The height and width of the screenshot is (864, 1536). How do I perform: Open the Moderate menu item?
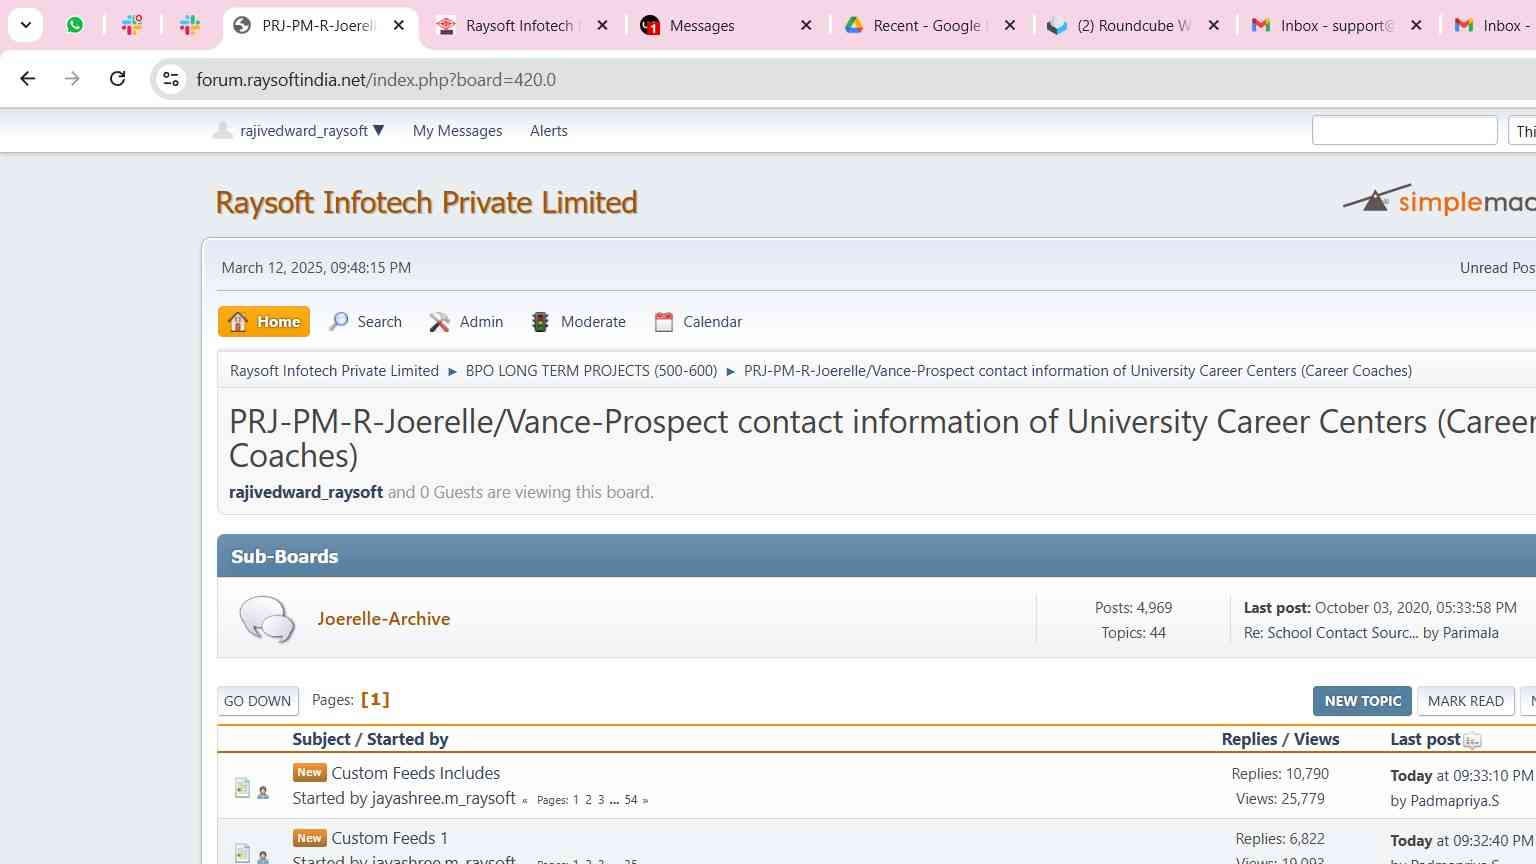pos(579,322)
